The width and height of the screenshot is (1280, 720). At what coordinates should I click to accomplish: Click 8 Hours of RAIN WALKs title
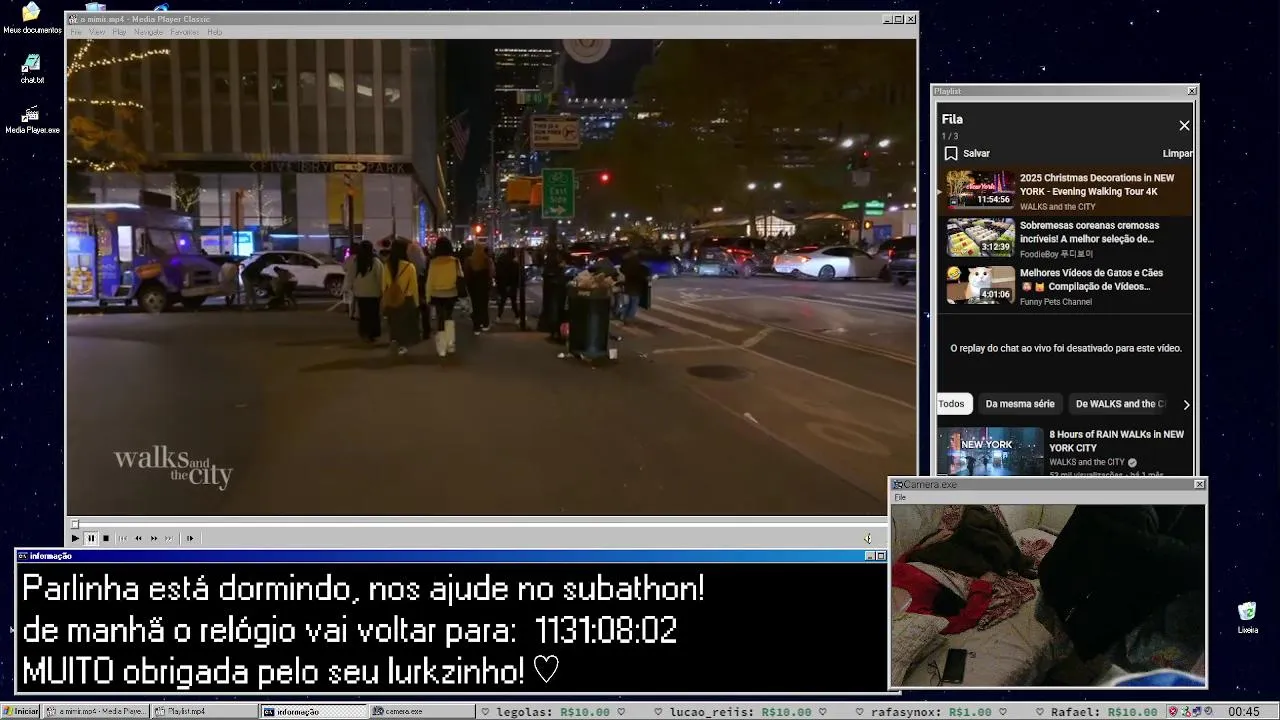click(1116, 441)
